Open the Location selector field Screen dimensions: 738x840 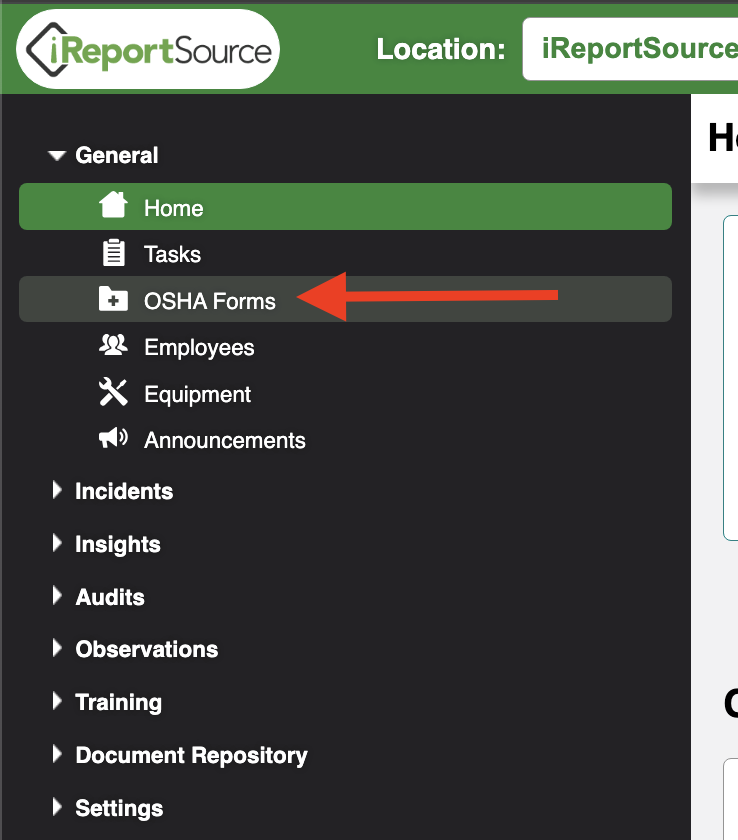pyautogui.click(x=630, y=49)
